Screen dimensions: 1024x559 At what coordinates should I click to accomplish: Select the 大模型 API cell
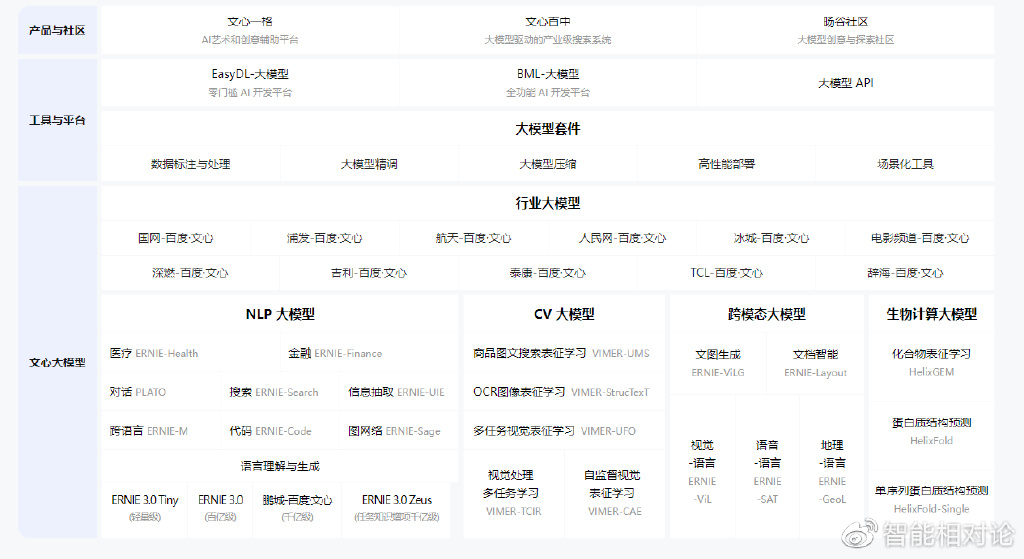[x=846, y=83]
